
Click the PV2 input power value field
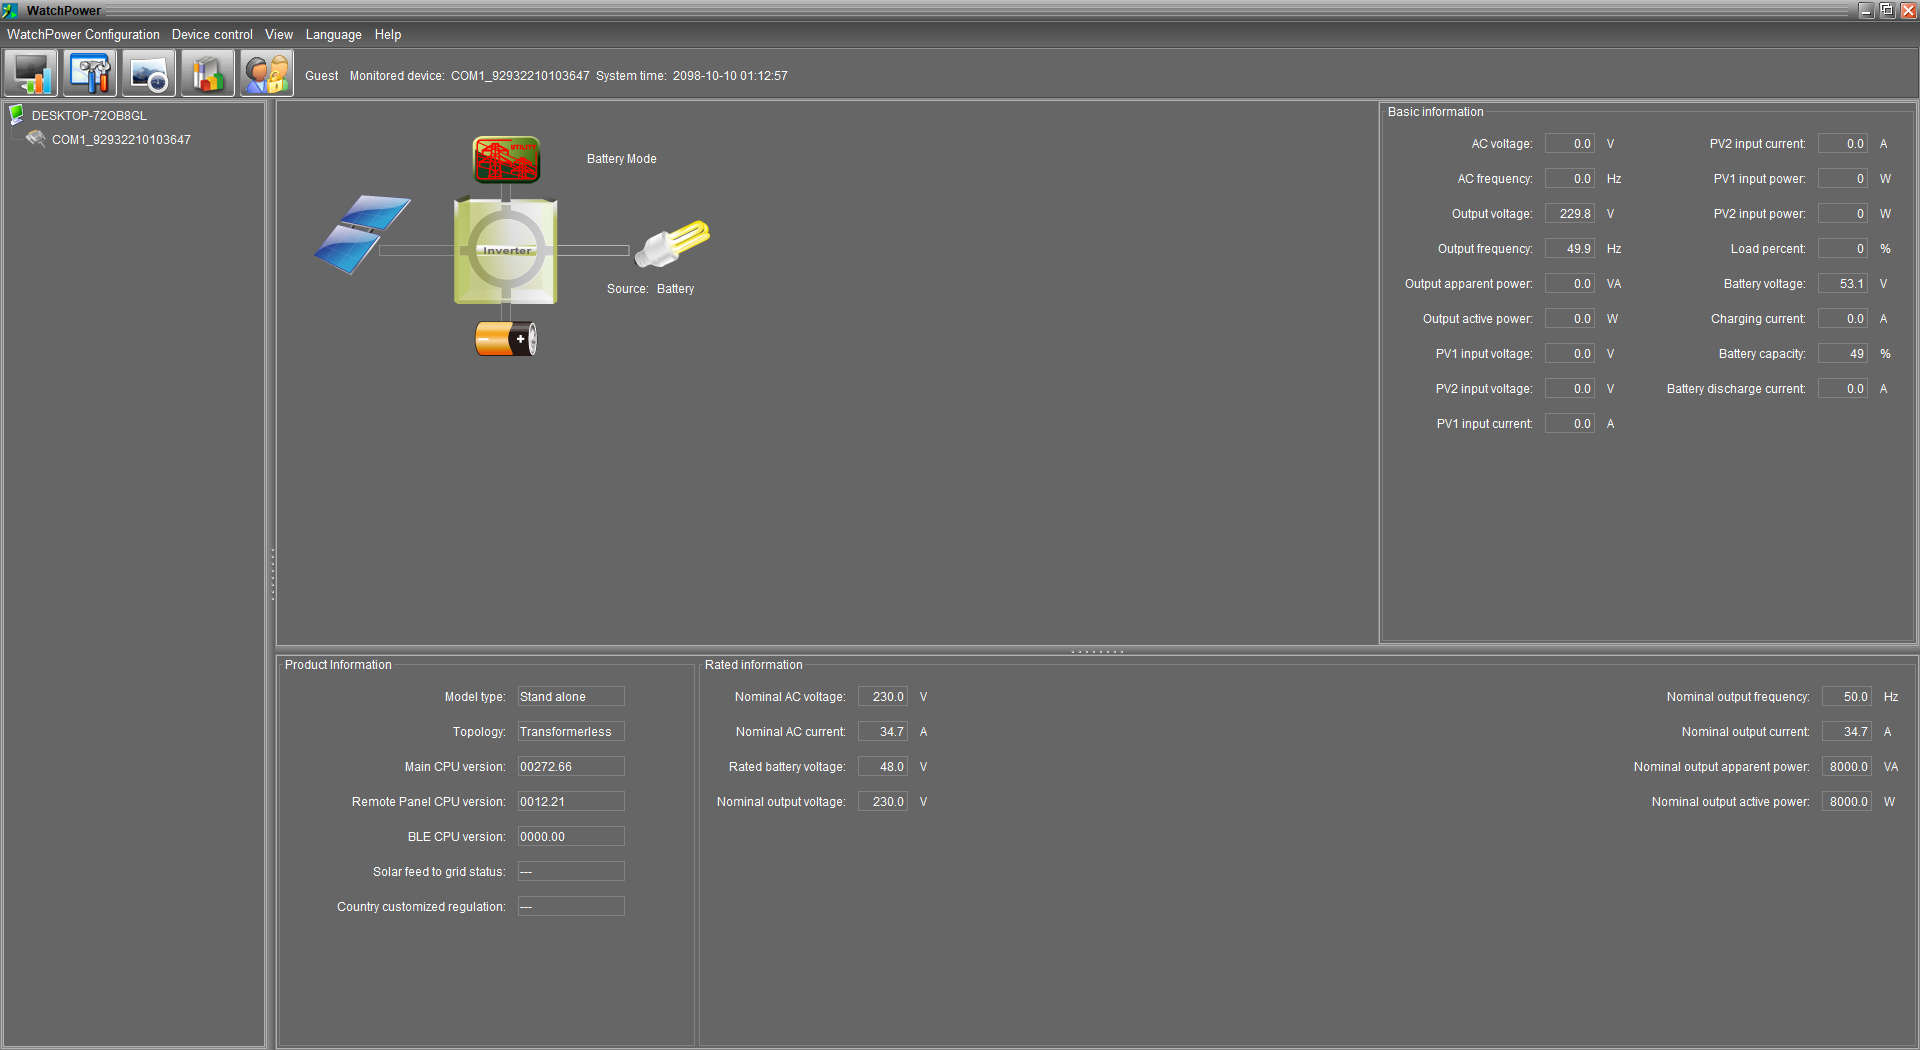click(x=1843, y=214)
